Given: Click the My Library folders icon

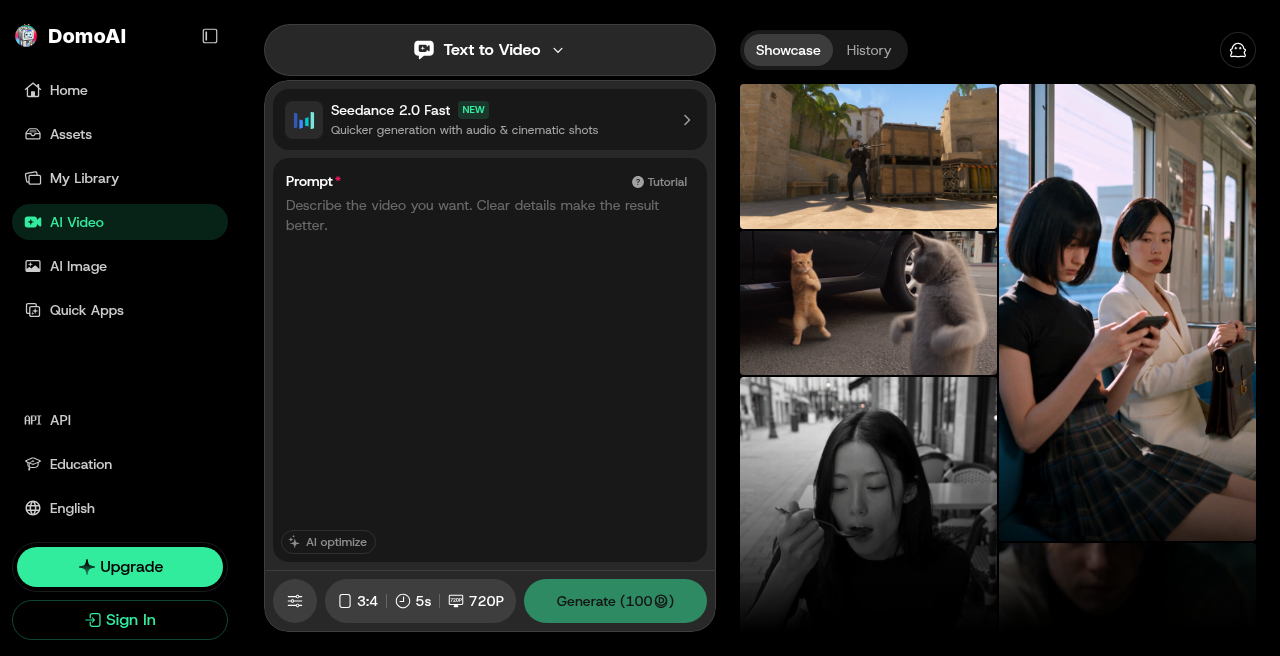Looking at the screenshot, I should [33, 178].
